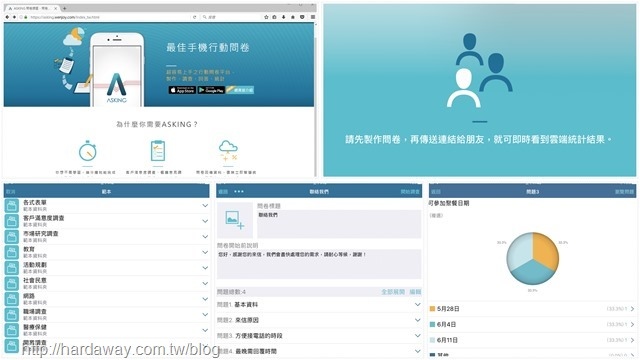640x360 pixels.
Task: Click the 全部展開 link
Action: click(393, 292)
